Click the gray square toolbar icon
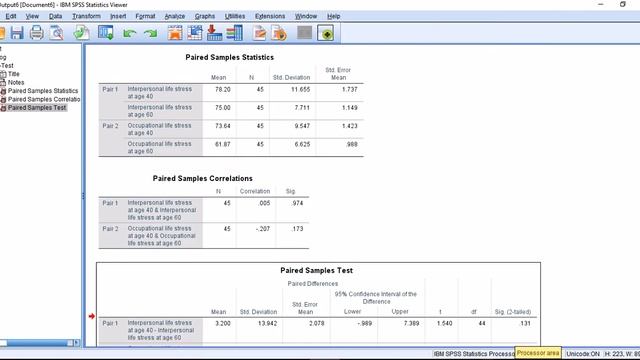Image resolution: width=640 pixels, height=360 pixels. point(304,33)
